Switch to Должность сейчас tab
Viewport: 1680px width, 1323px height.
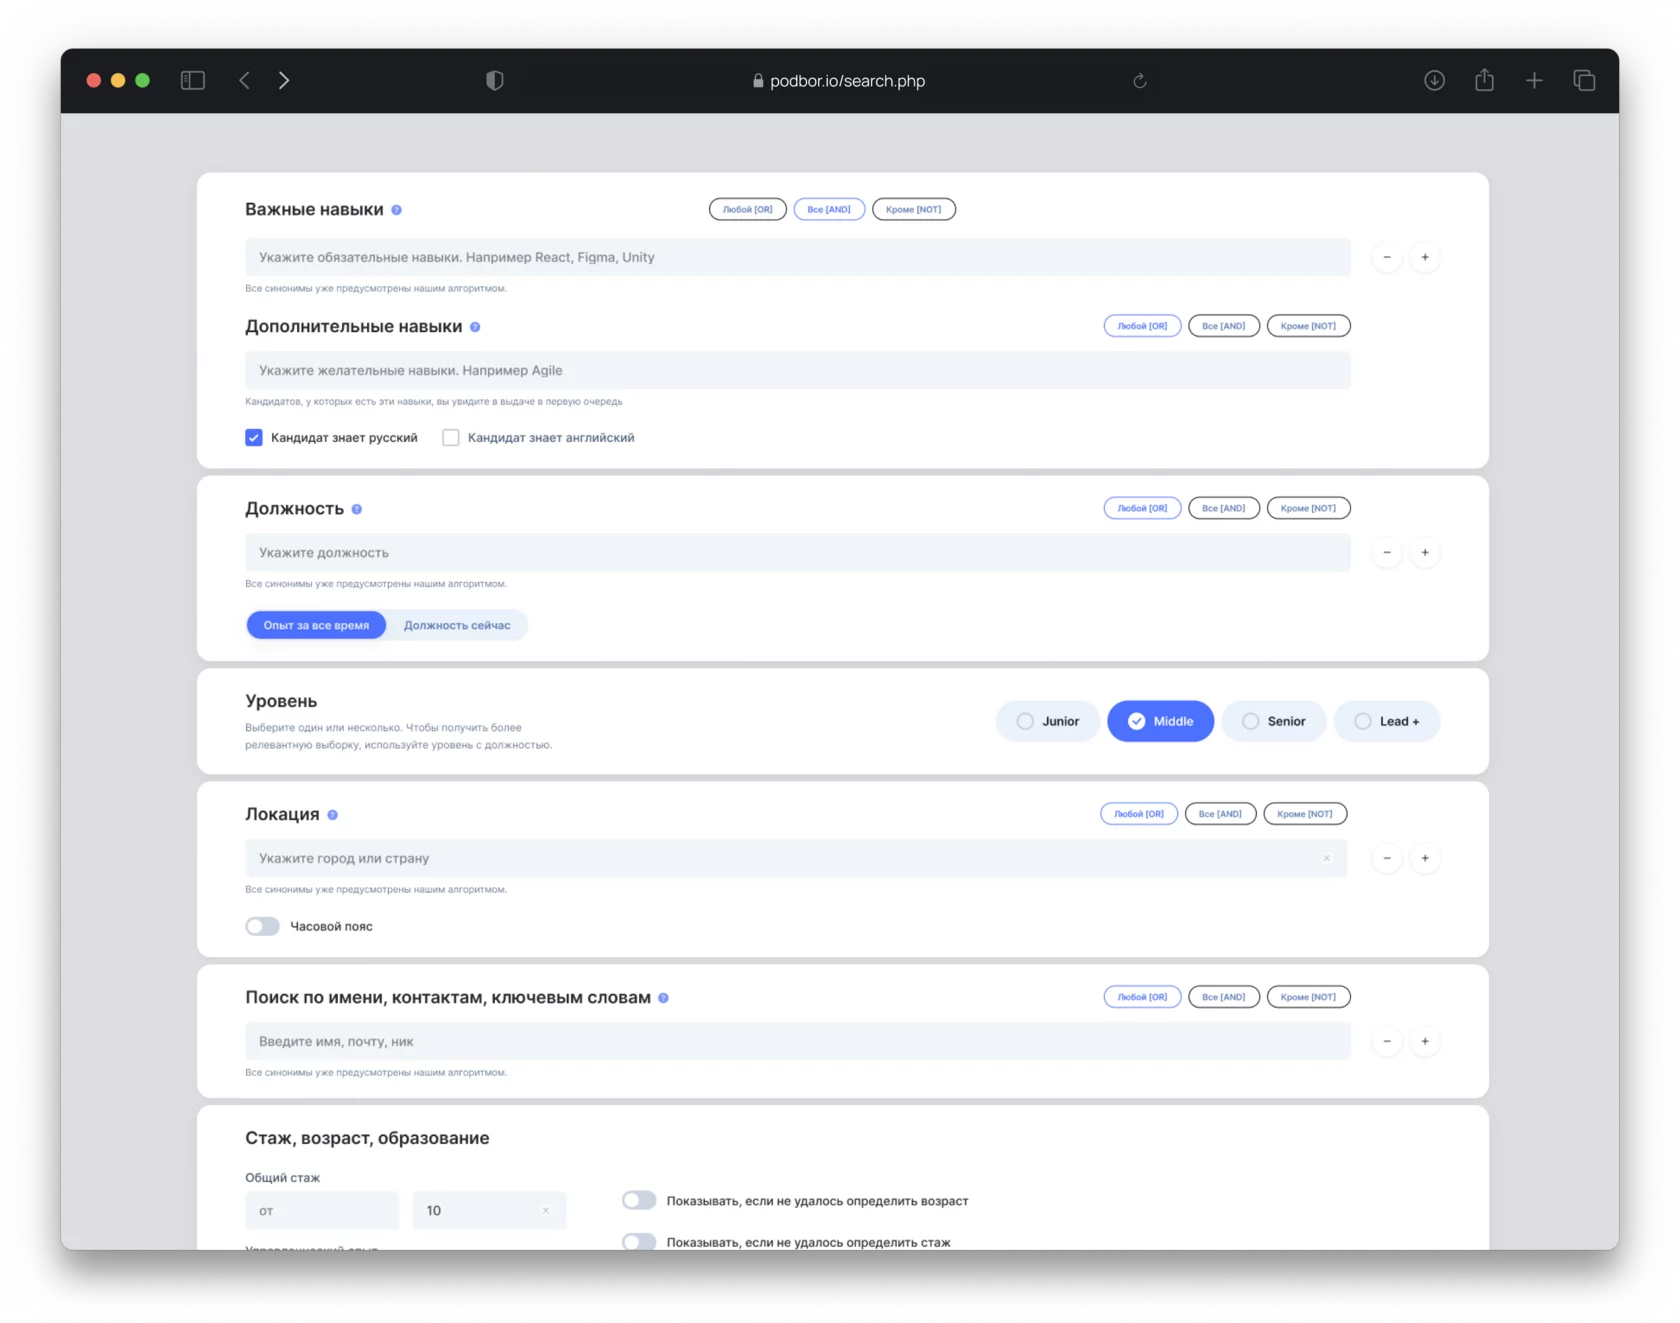pos(457,625)
